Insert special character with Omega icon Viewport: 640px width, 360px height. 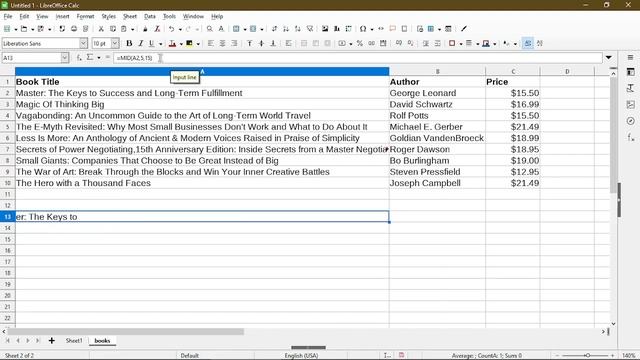coord(363,29)
